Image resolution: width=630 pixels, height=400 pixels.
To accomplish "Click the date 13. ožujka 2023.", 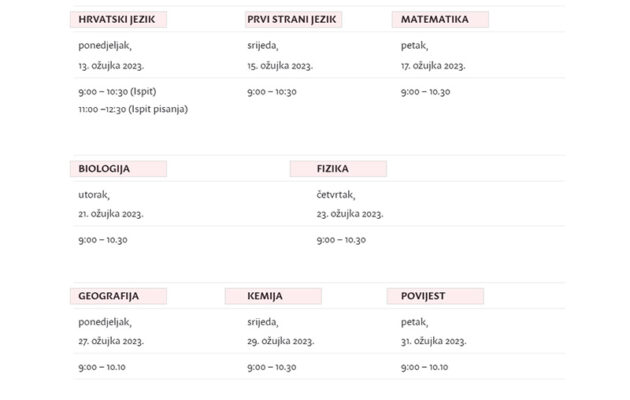I will [111, 66].
